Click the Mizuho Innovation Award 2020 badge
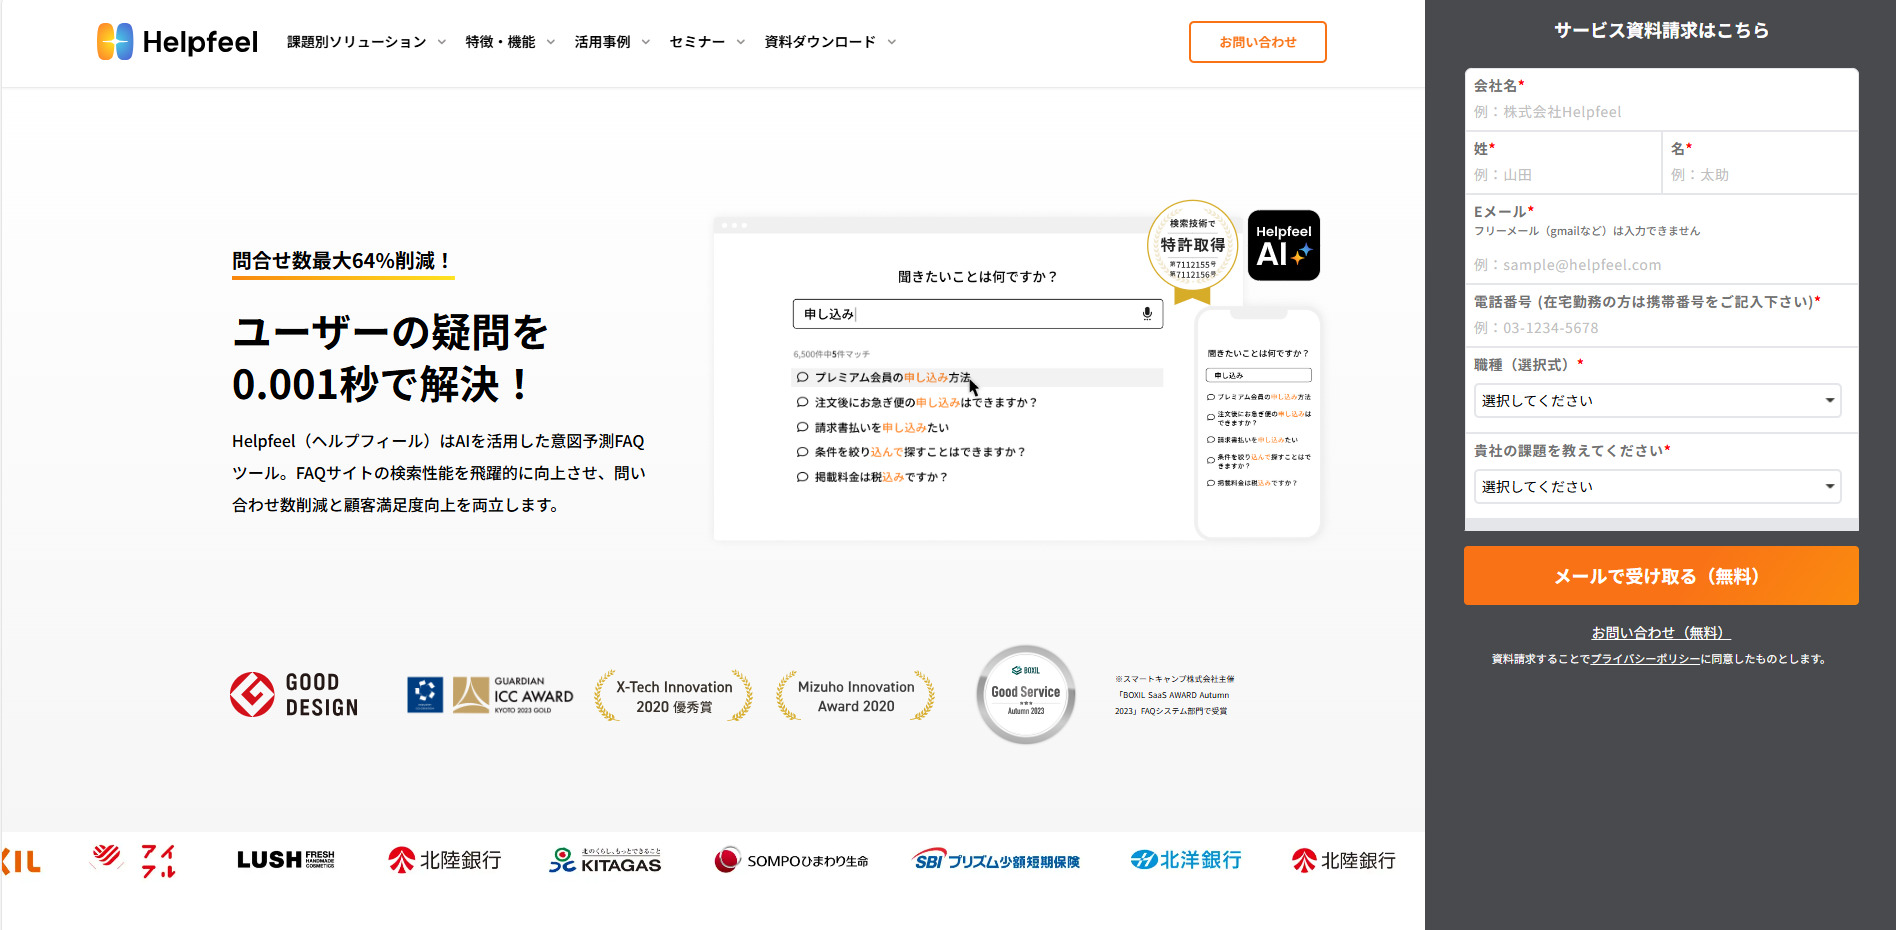Image resolution: width=1896 pixels, height=930 pixels. pyautogui.click(x=856, y=697)
